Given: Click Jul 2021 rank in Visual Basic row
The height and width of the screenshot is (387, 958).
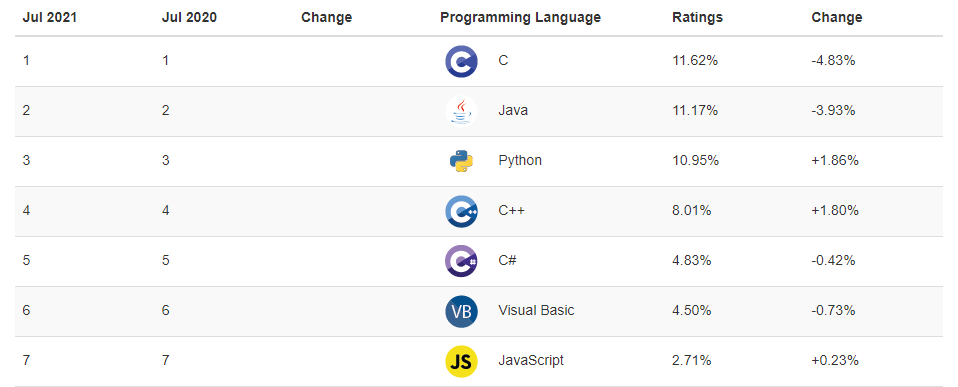Looking at the screenshot, I should 26,311.
